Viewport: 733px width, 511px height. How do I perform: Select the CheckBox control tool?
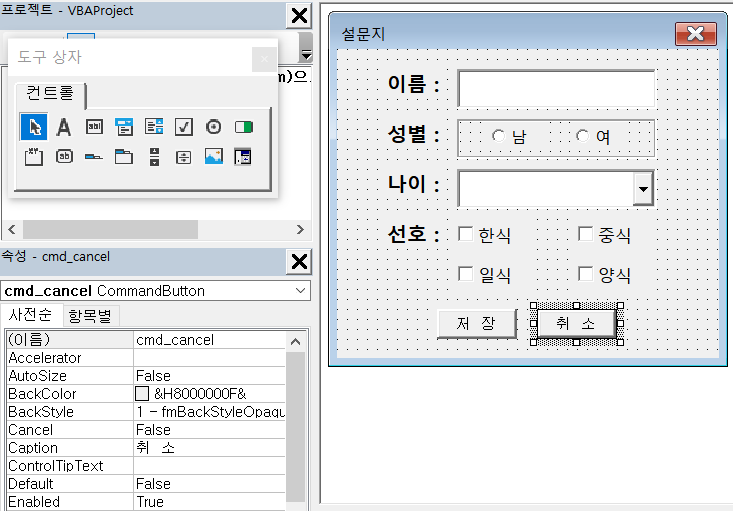pyautogui.click(x=184, y=127)
